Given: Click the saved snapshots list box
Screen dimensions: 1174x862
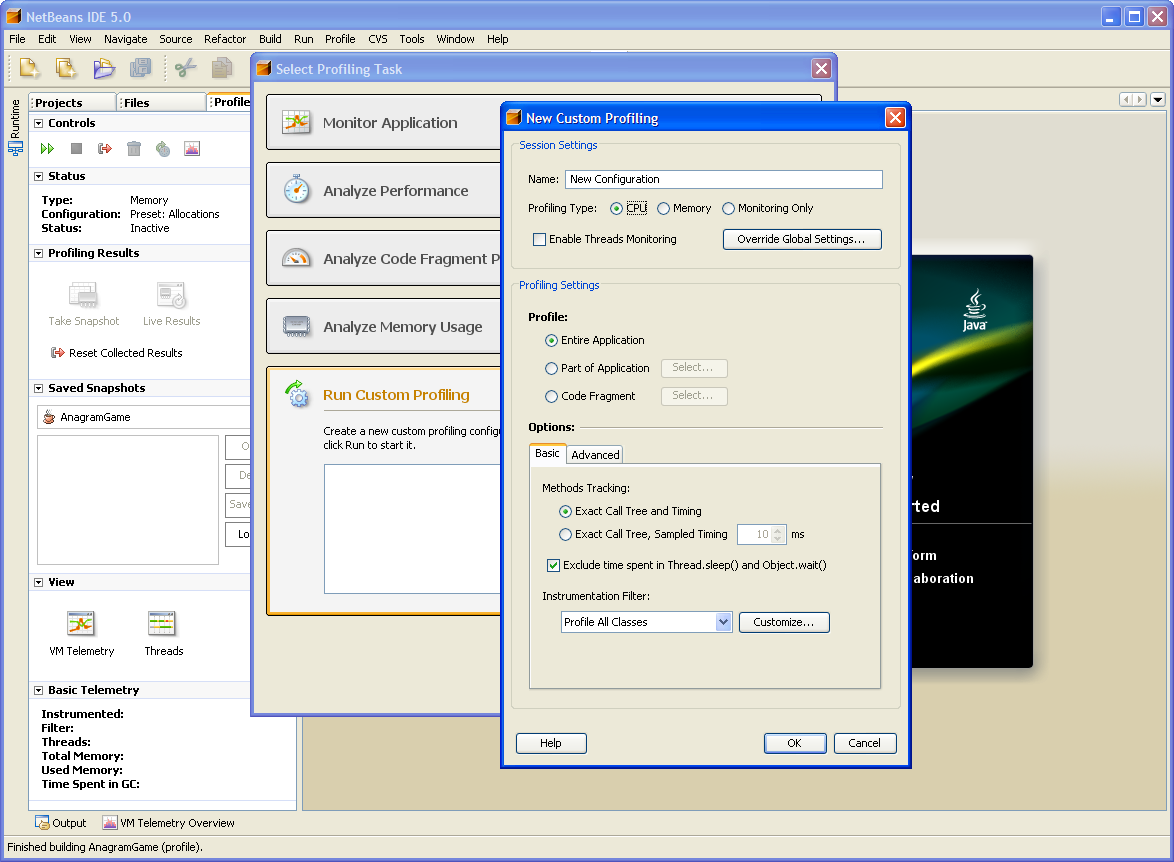Looking at the screenshot, I should pos(128,500).
